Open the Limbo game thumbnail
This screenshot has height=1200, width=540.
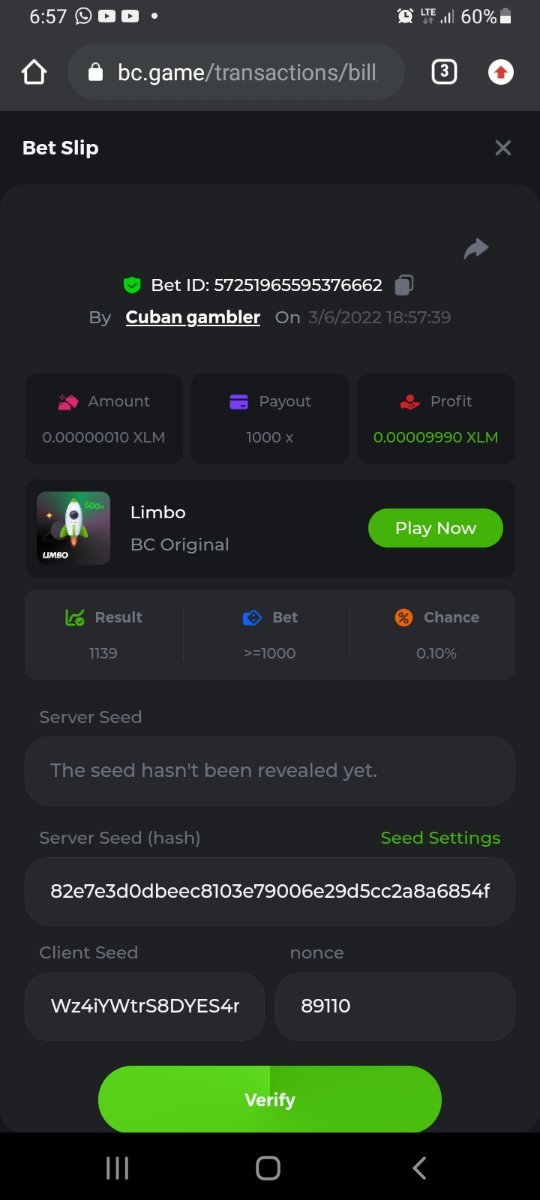73,528
